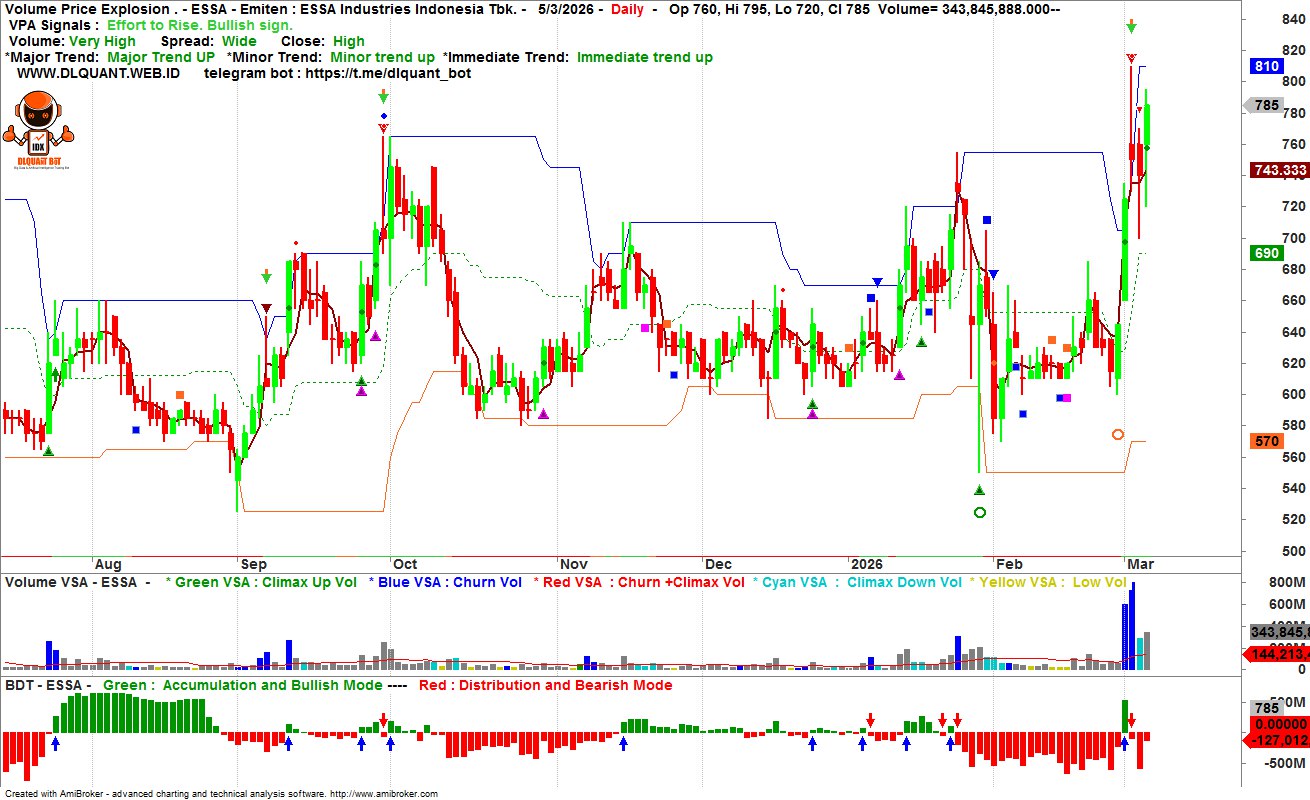Click the red 'Daily' timeframe label
This screenshot has height=800, width=1310.
pyautogui.click(x=627, y=9)
